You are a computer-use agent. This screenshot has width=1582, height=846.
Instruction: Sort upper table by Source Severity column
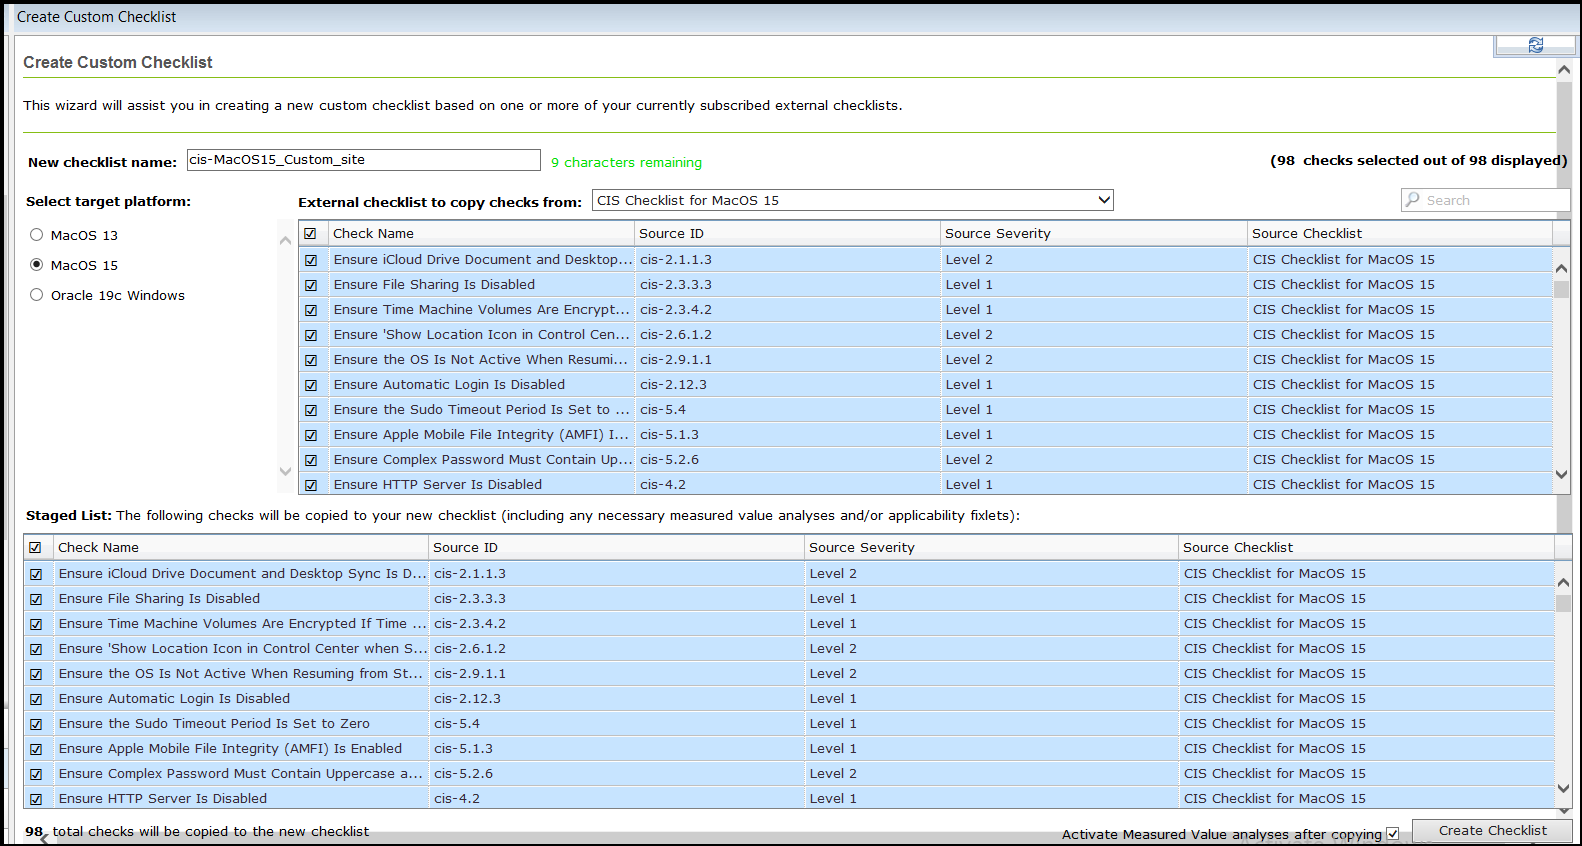point(1094,233)
